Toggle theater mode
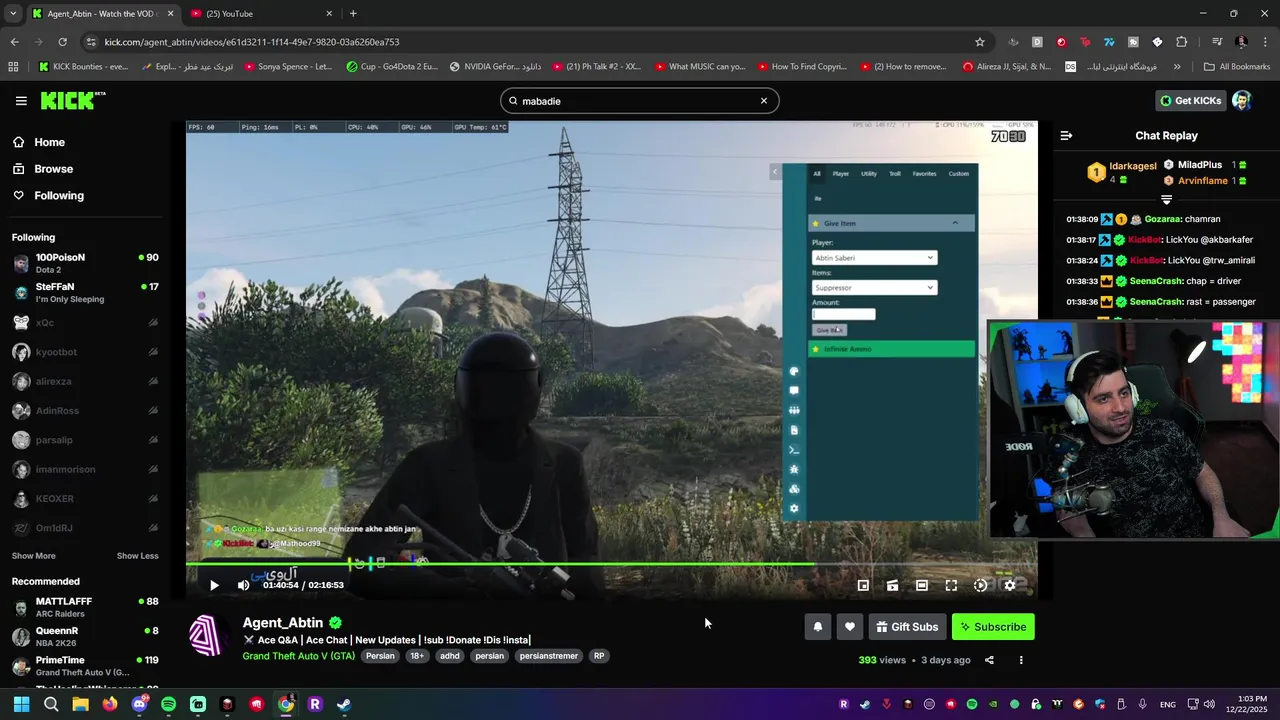 [x=922, y=585]
